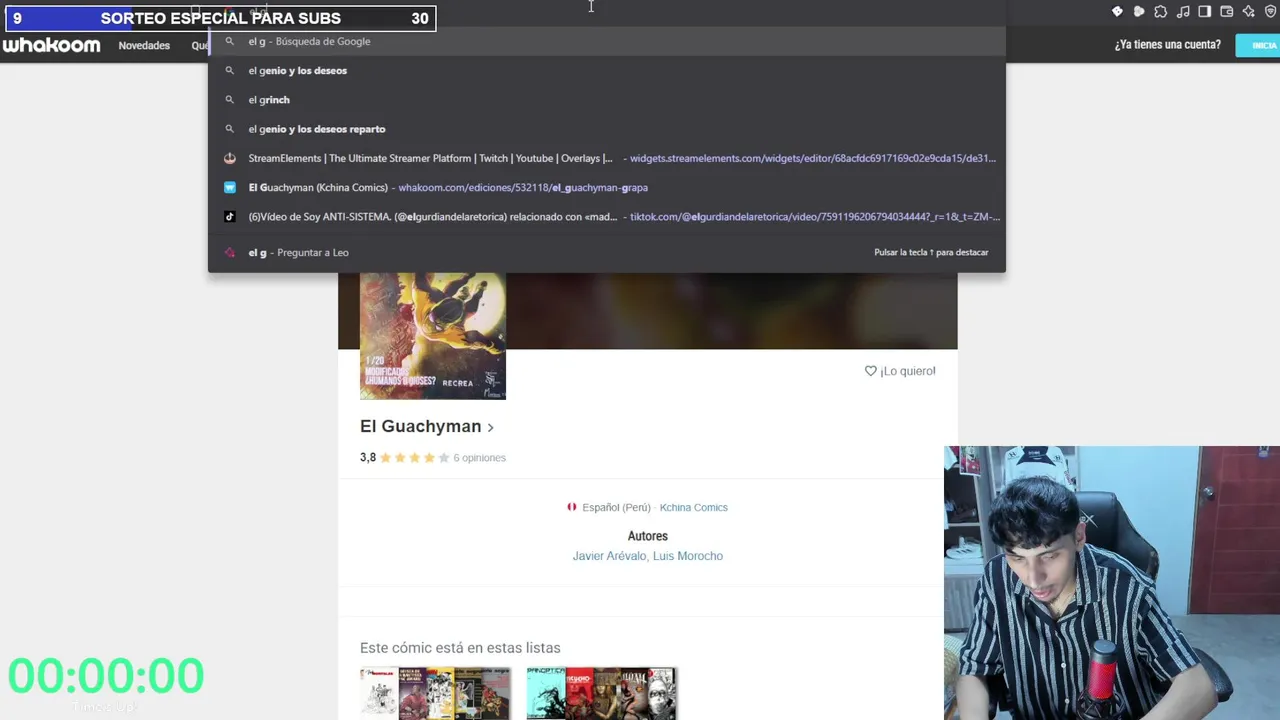1280x720 pixels.
Task: Open first list thumbnail under 'estas listas'
Action: 435,693
